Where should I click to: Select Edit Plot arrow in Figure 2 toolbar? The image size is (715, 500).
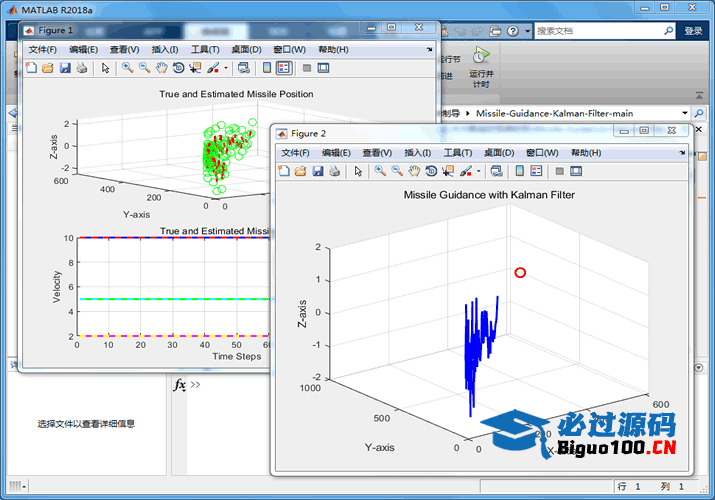coord(358,171)
